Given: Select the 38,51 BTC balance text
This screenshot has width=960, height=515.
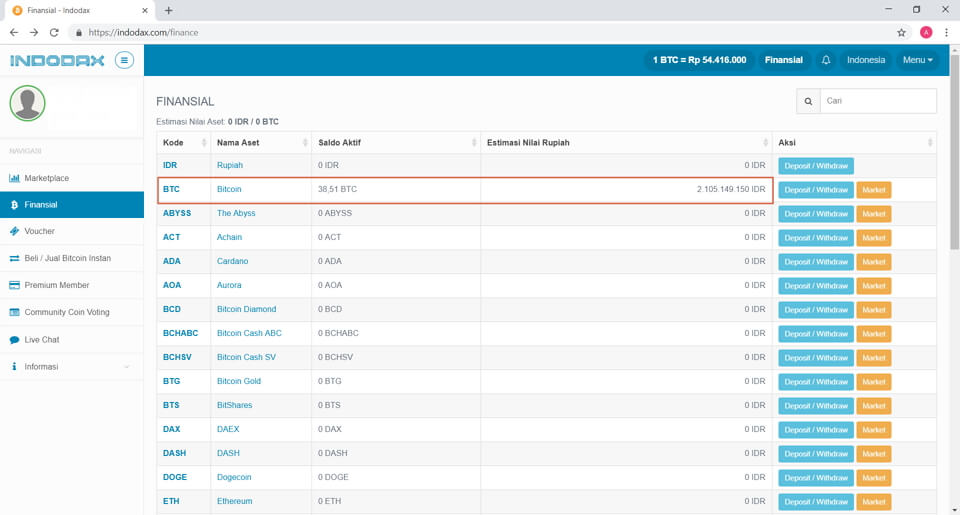Looking at the screenshot, I should (x=337, y=189).
